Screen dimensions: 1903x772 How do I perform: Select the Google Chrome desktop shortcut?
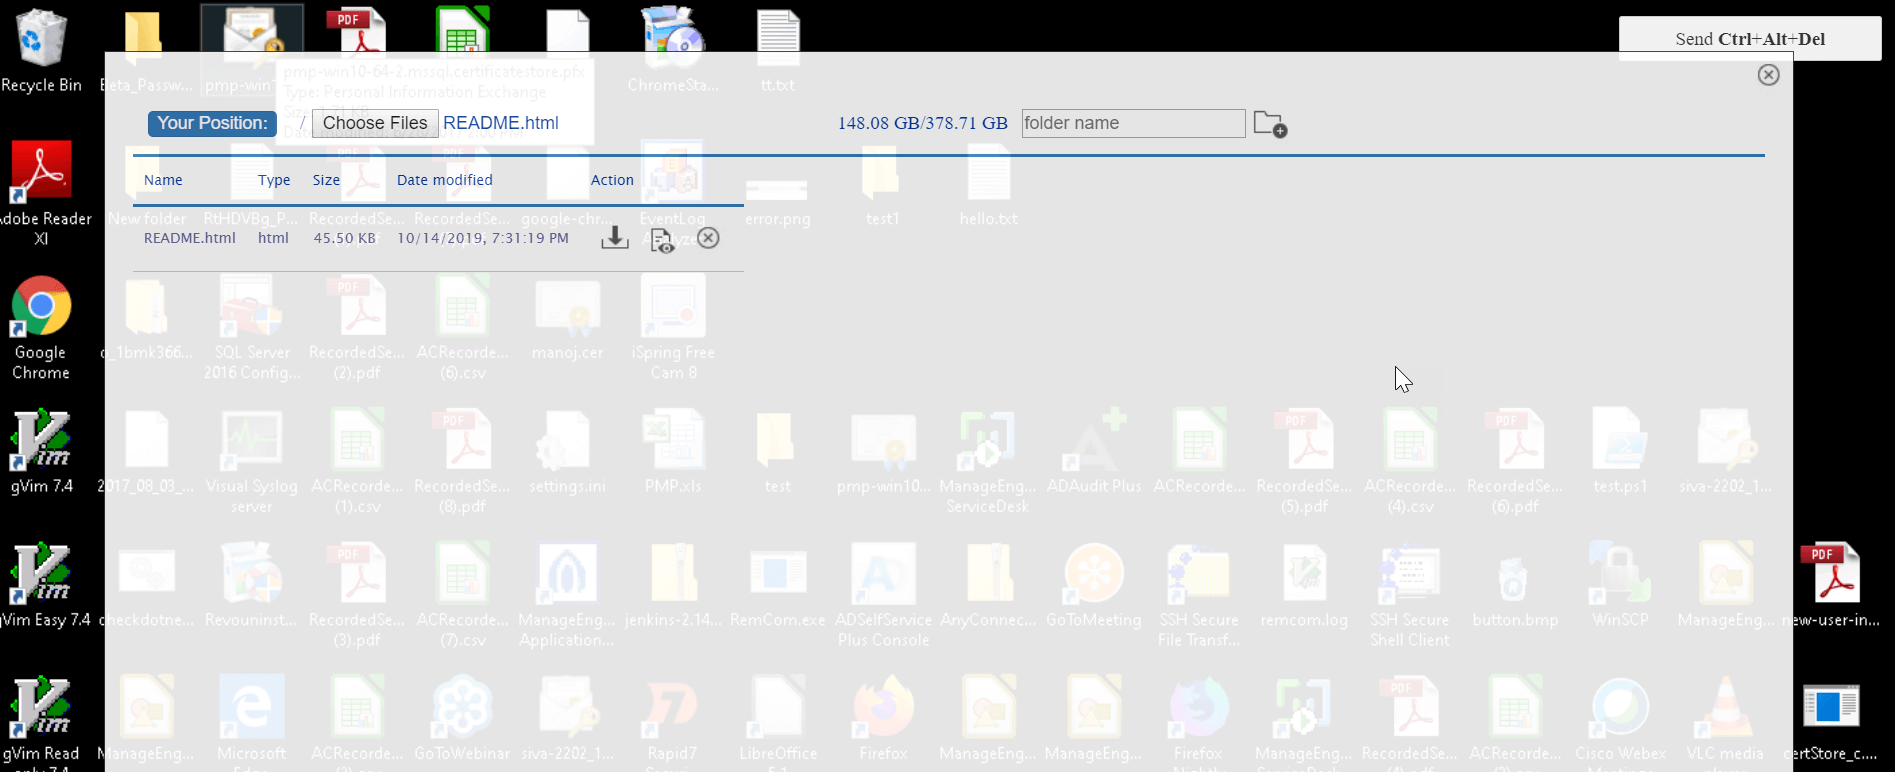[41, 328]
